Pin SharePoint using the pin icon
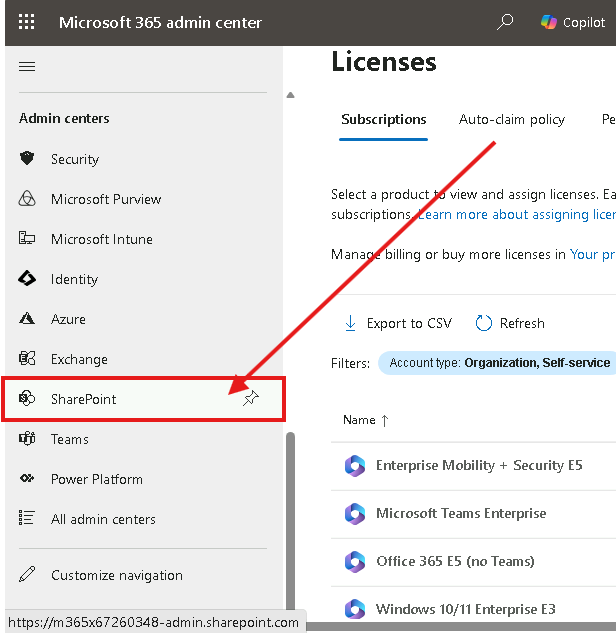The image size is (616, 633). (x=251, y=398)
